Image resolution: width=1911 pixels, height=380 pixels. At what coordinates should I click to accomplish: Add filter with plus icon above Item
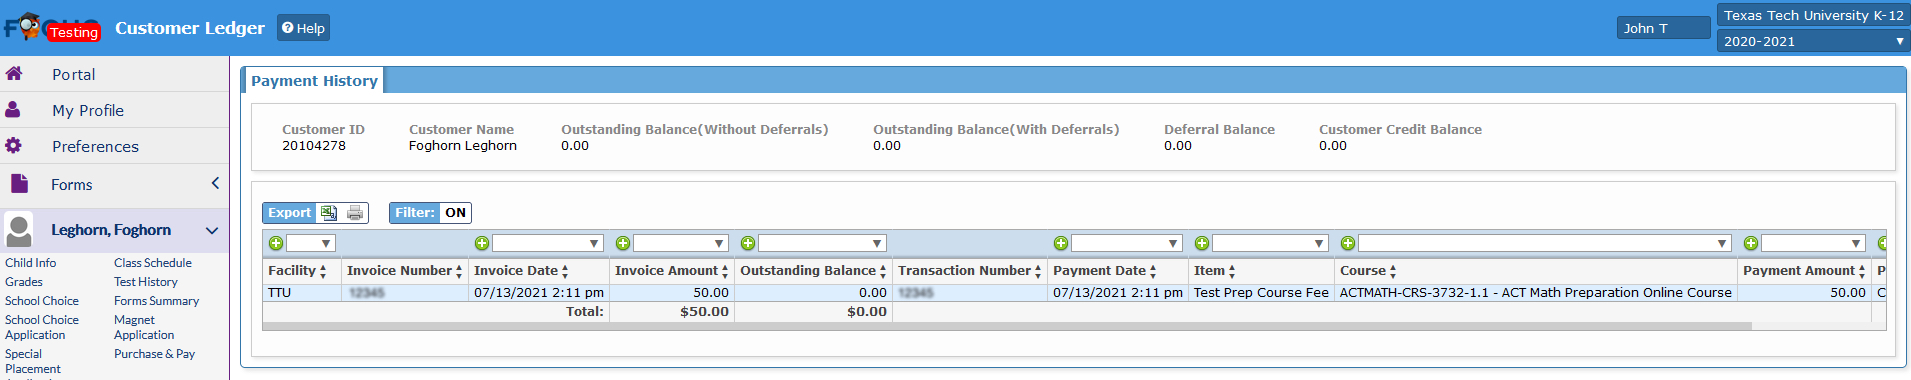coord(1202,243)
